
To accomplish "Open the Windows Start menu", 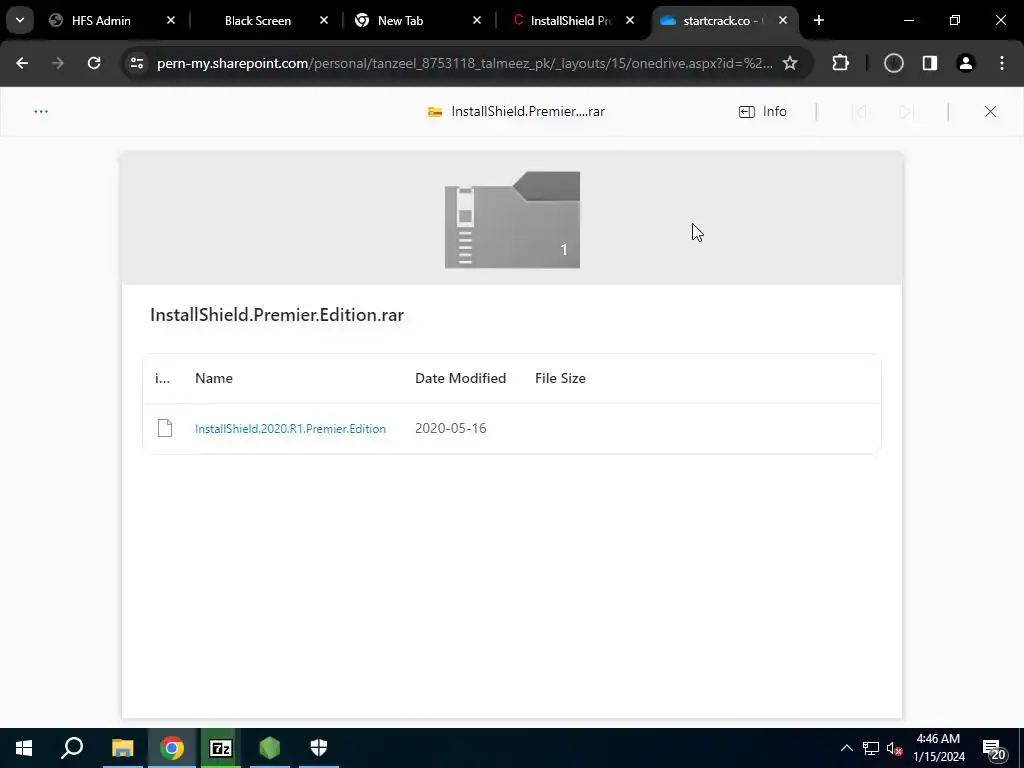I will click(x=24, y=748).
